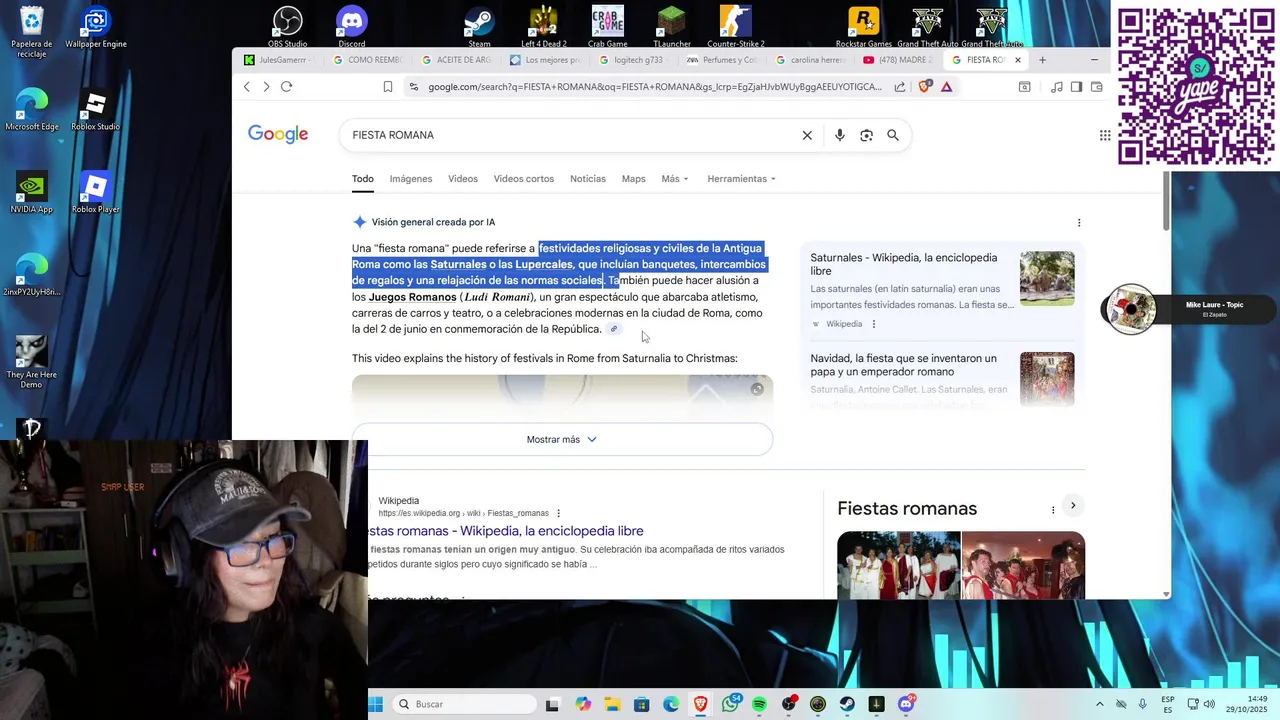1280x720 pixels.
Task: Go forward with the browser forward arrow
Action: (x=266, y=87)
